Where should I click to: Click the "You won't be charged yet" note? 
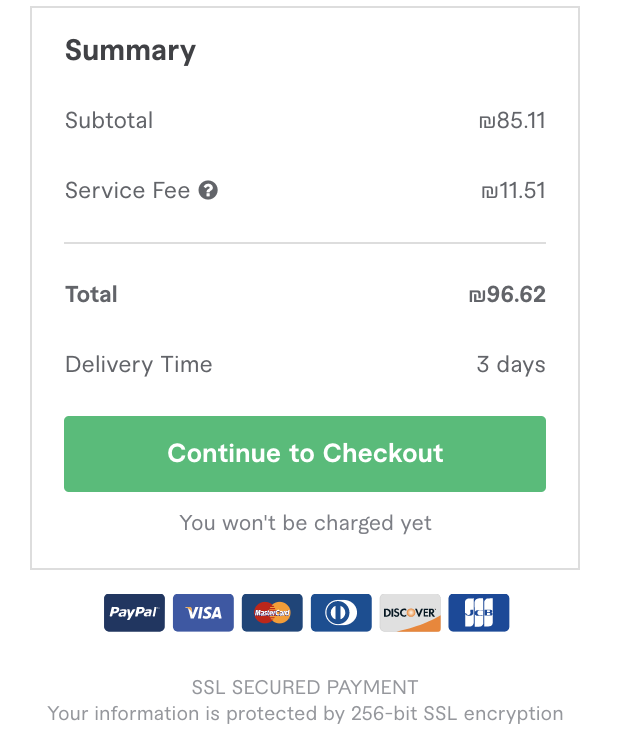(x=305, y=523)
